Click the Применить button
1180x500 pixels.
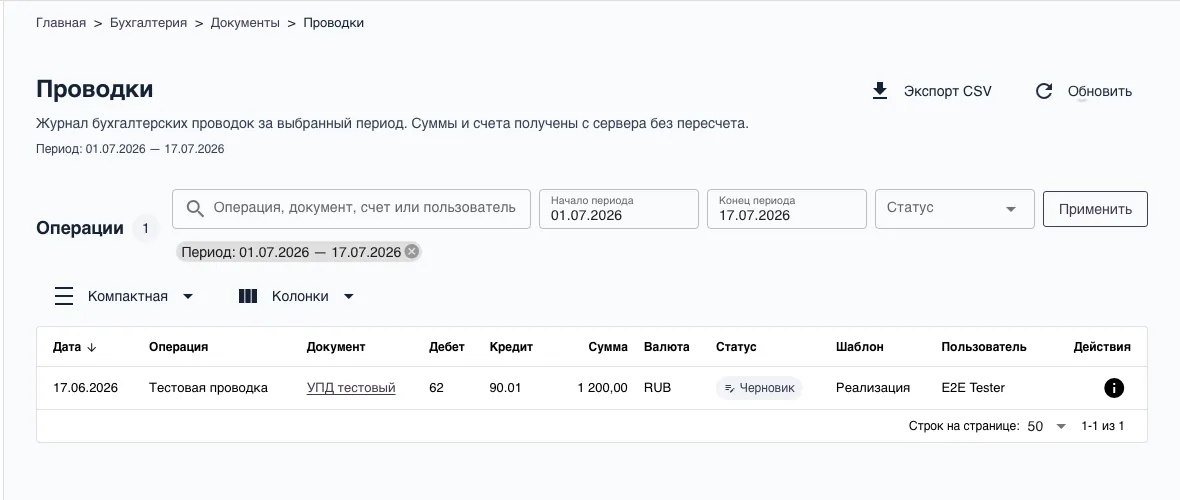click(1095, 209)
